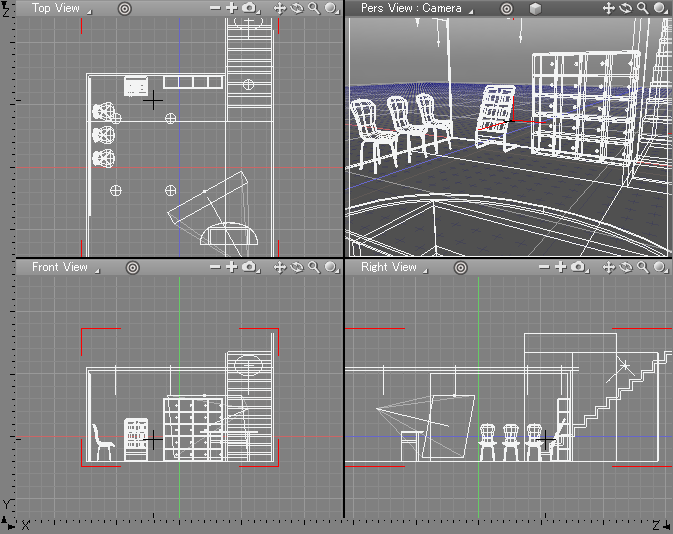Zoom in with plus in Front View

(232, 267)
